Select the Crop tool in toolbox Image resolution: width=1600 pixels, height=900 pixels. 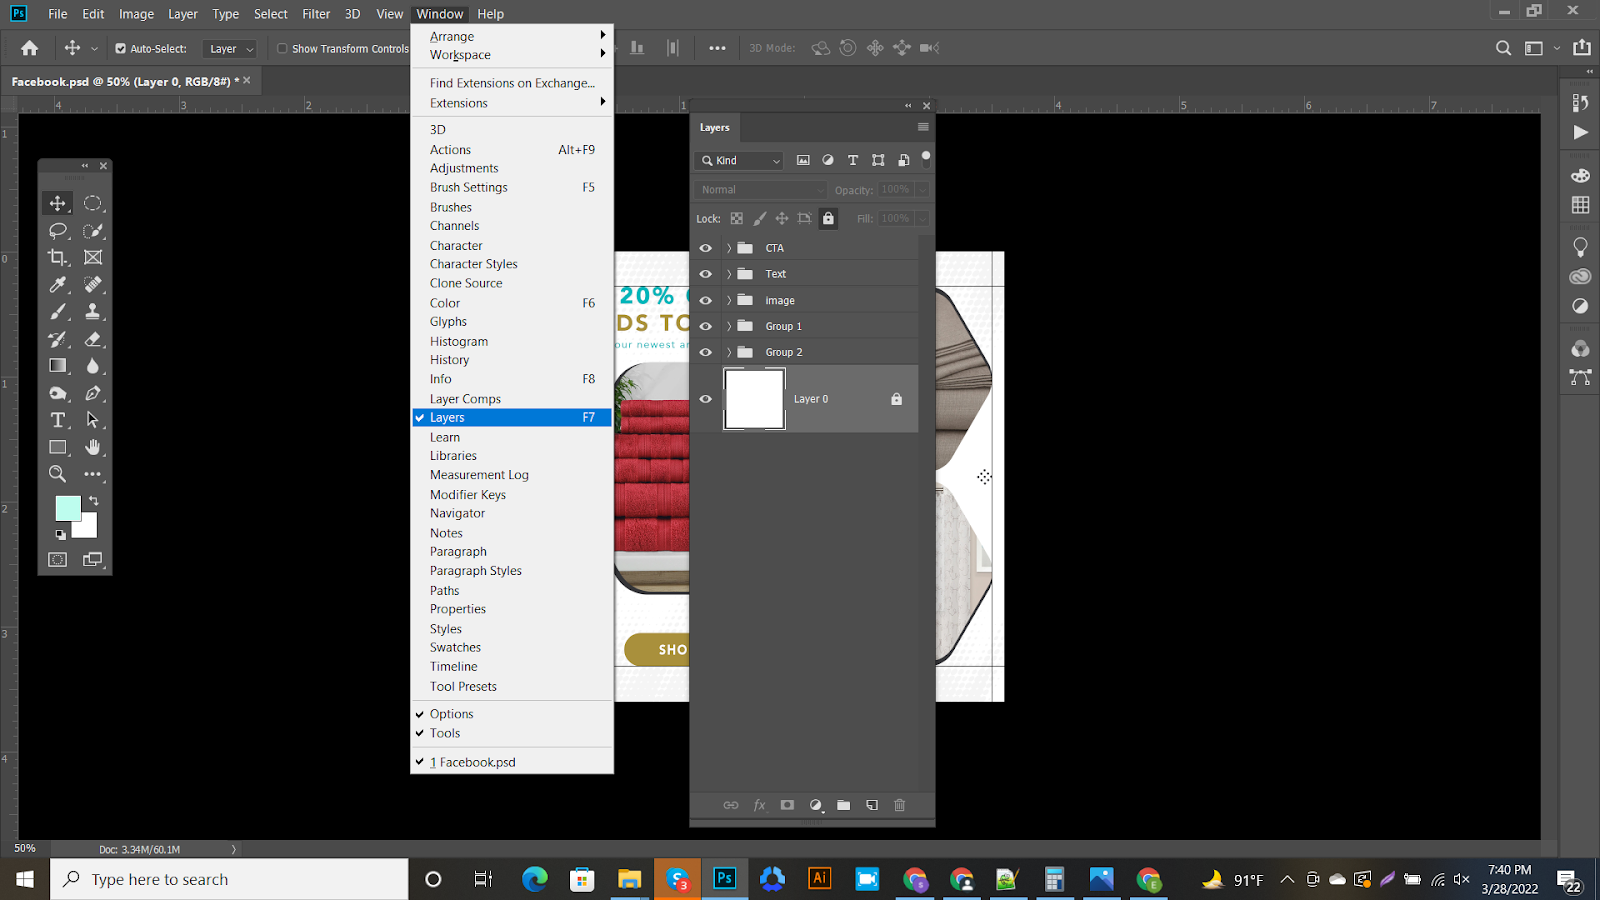58,258
